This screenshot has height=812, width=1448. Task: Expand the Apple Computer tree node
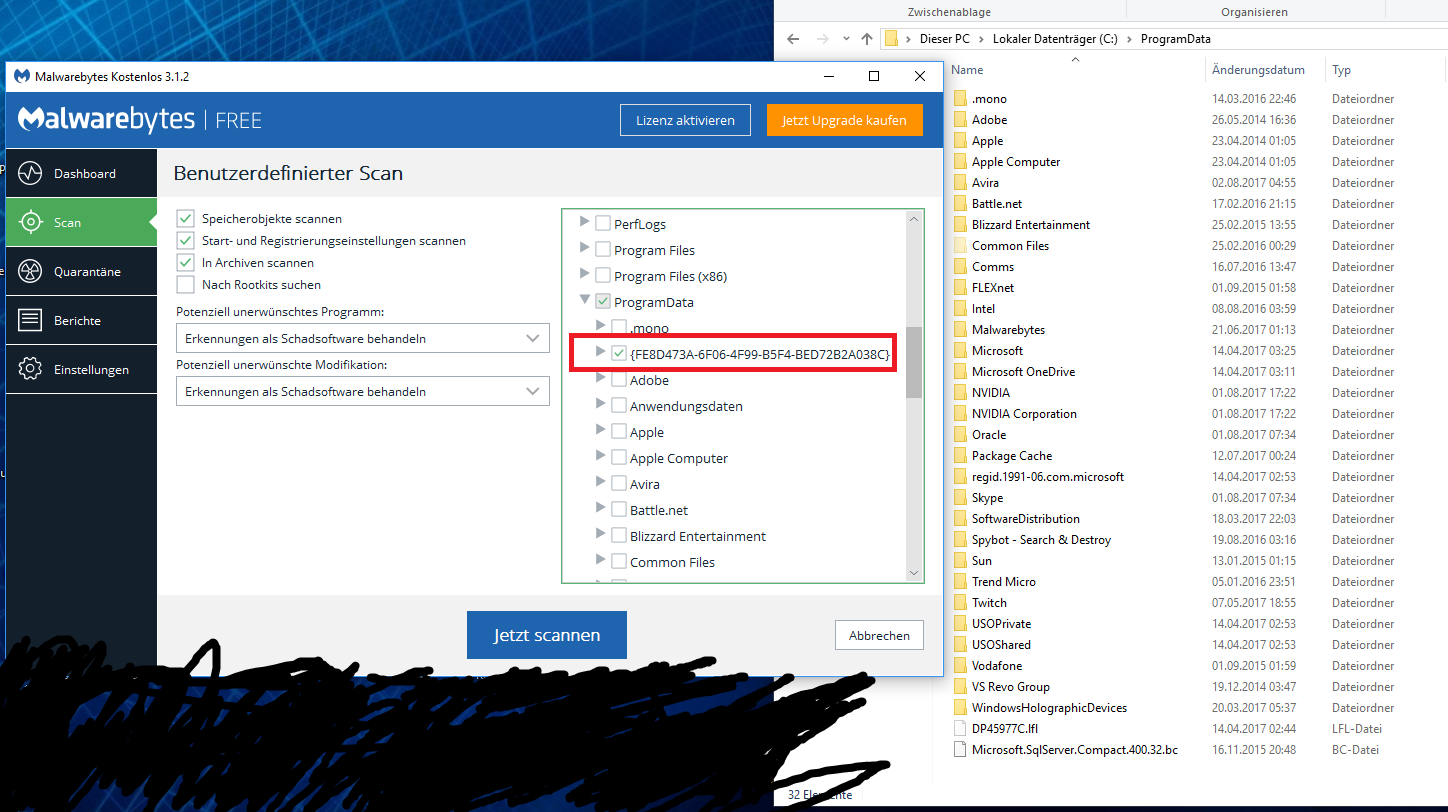601,456
